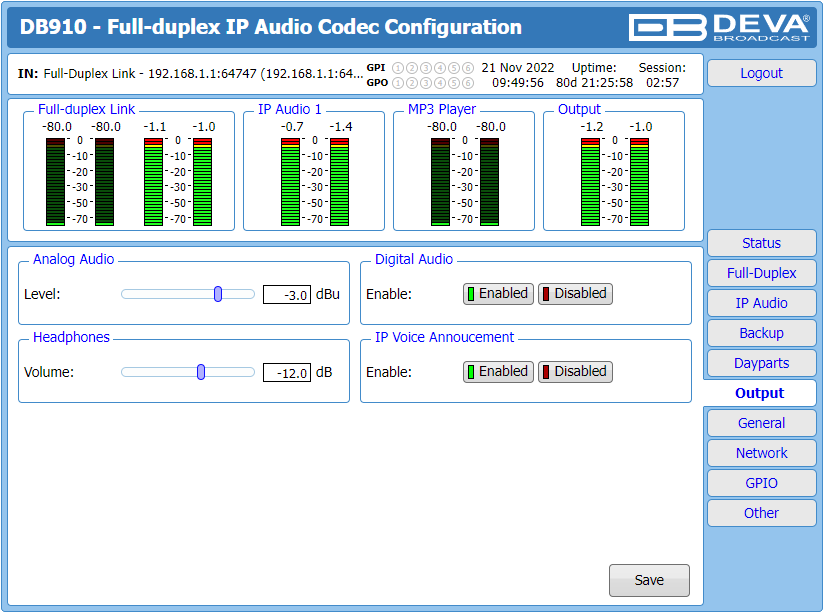Click the IP Audio 1 meter title
The height and width of the screenshot is (613, 824).
coord(290,109)
